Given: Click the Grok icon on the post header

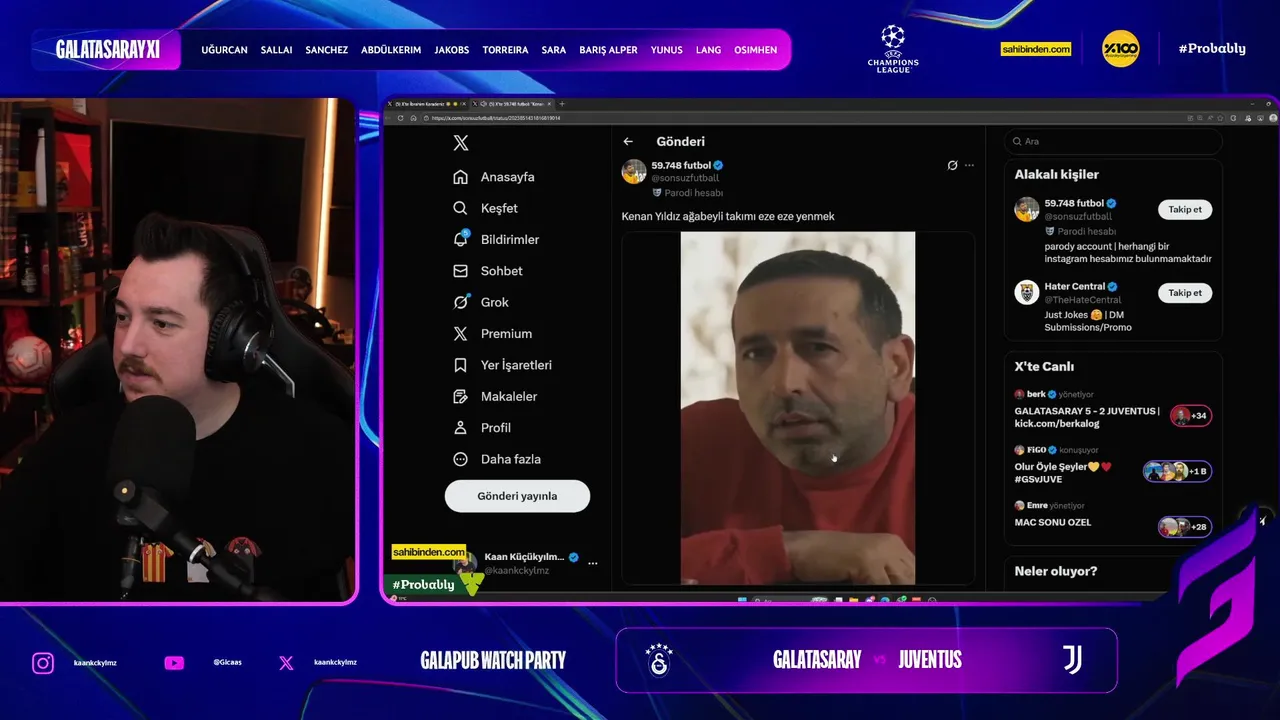Looking at the screenshot, I should coord(952,165).
